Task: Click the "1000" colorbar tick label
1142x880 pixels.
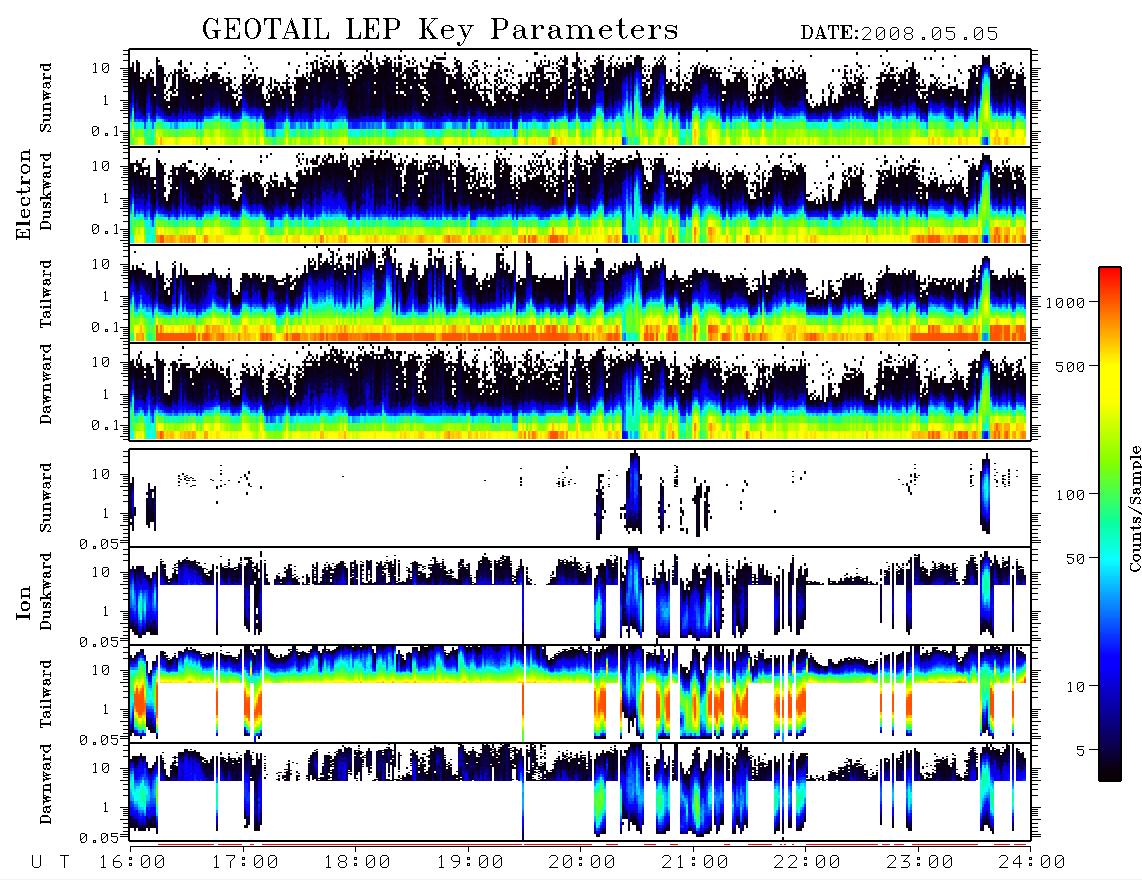Action: coord(1065,302)
